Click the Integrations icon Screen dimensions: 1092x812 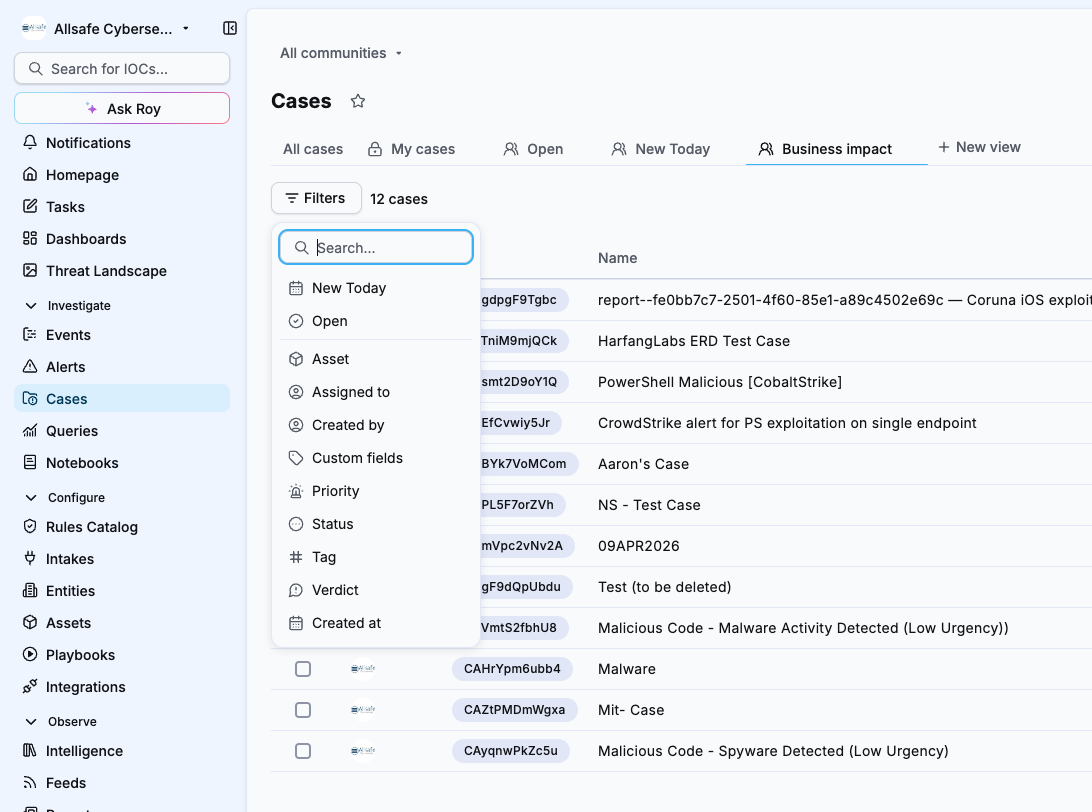coord(30,687)
